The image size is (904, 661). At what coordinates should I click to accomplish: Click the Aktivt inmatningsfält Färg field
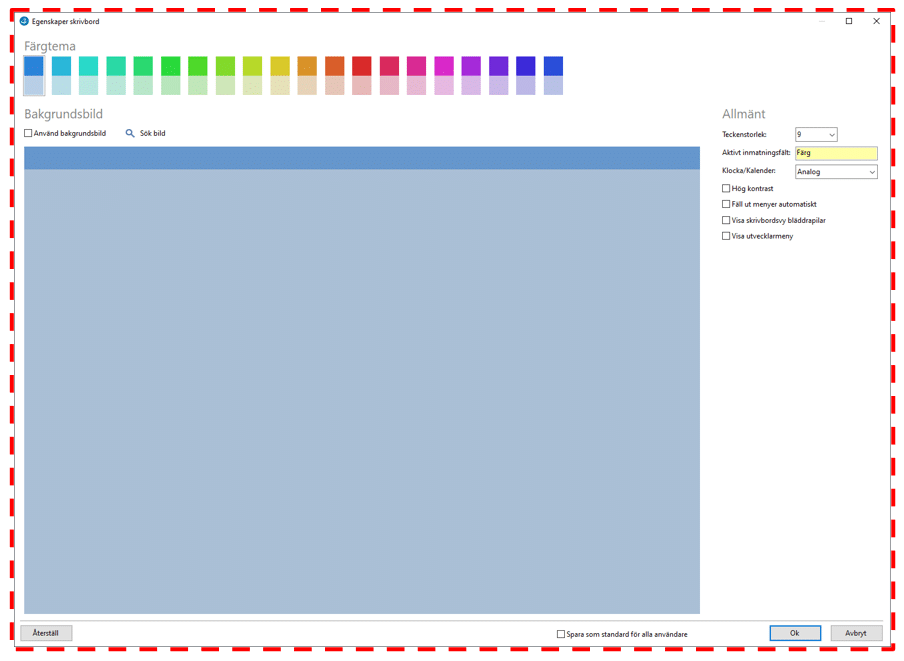pyautogui.click(x=836, y=153)
